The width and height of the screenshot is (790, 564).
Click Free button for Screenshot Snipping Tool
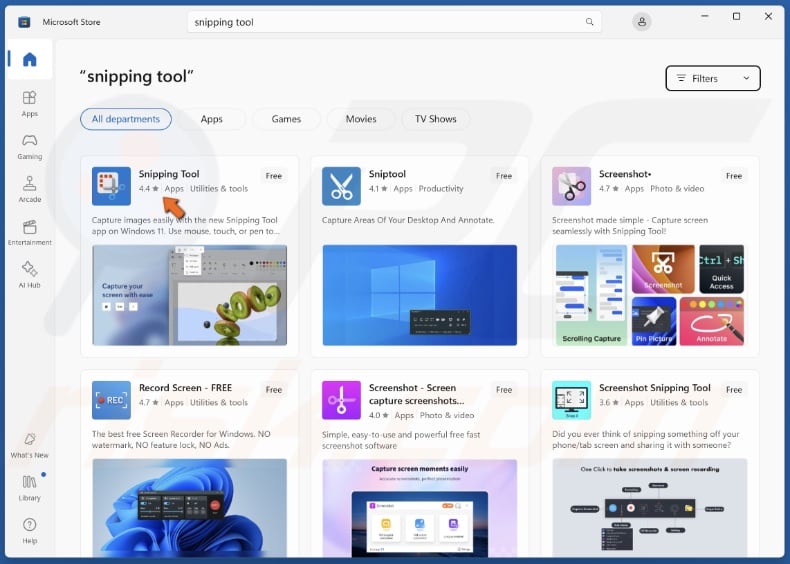[x=734, y=390]
